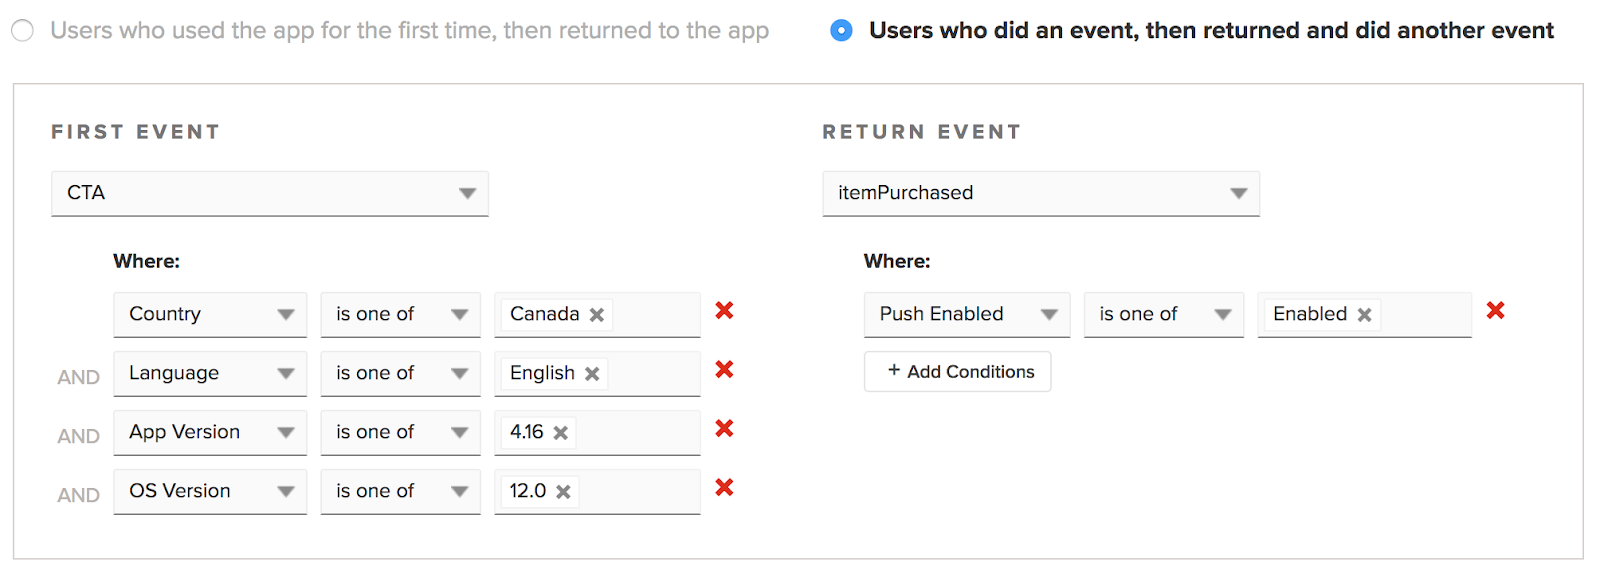This screenshot has height=574, width=1600.
Task: Open 'is one of' operator for App Version
Action: pos(400,432)
